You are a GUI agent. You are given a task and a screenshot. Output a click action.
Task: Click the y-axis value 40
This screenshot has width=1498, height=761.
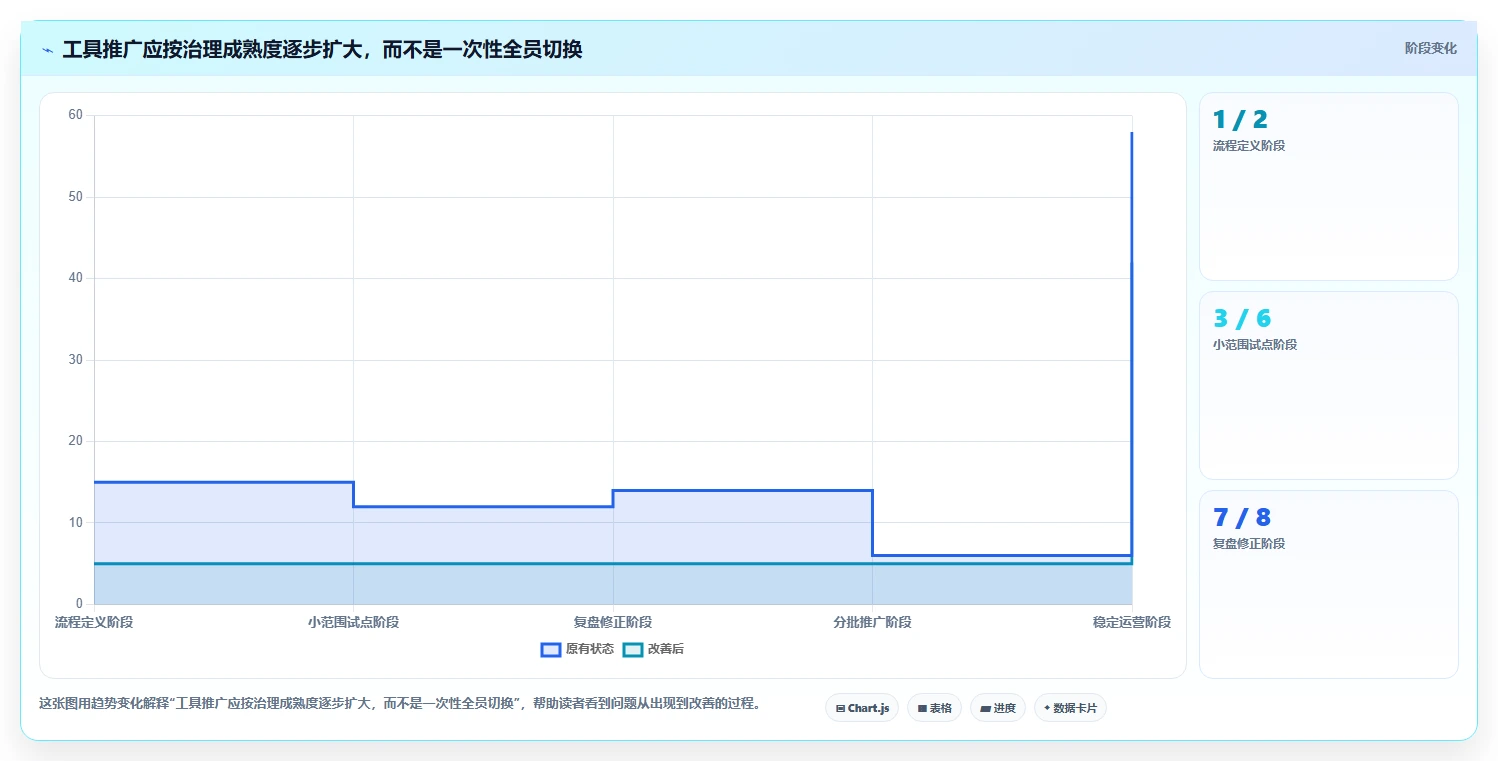coord(75,278)
